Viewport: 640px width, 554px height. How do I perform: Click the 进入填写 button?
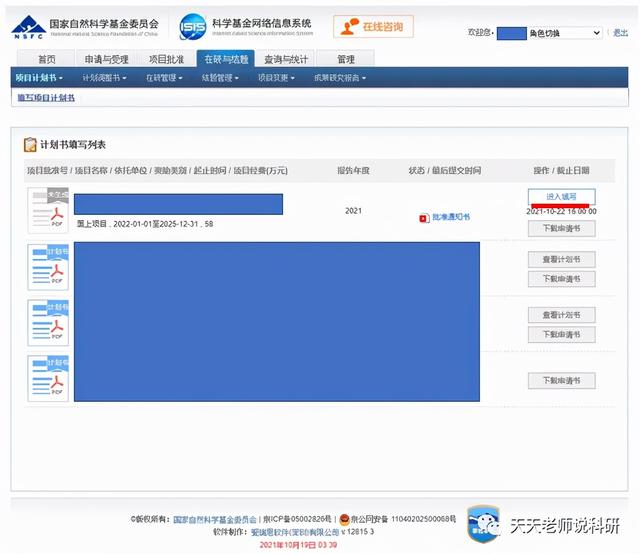point(561,197)
